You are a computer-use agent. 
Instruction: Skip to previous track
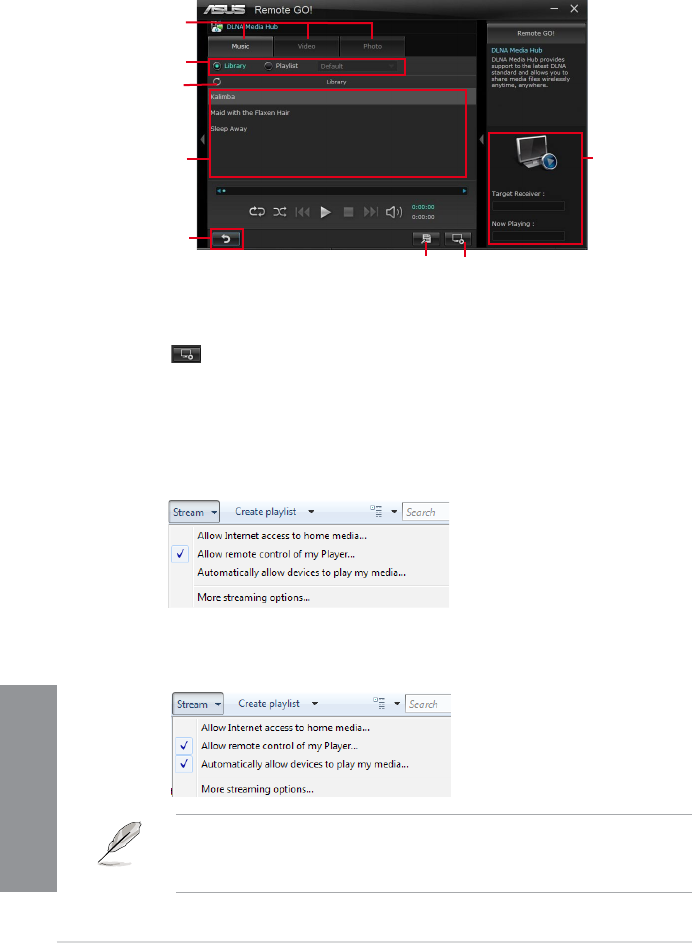tap(302, 212)
